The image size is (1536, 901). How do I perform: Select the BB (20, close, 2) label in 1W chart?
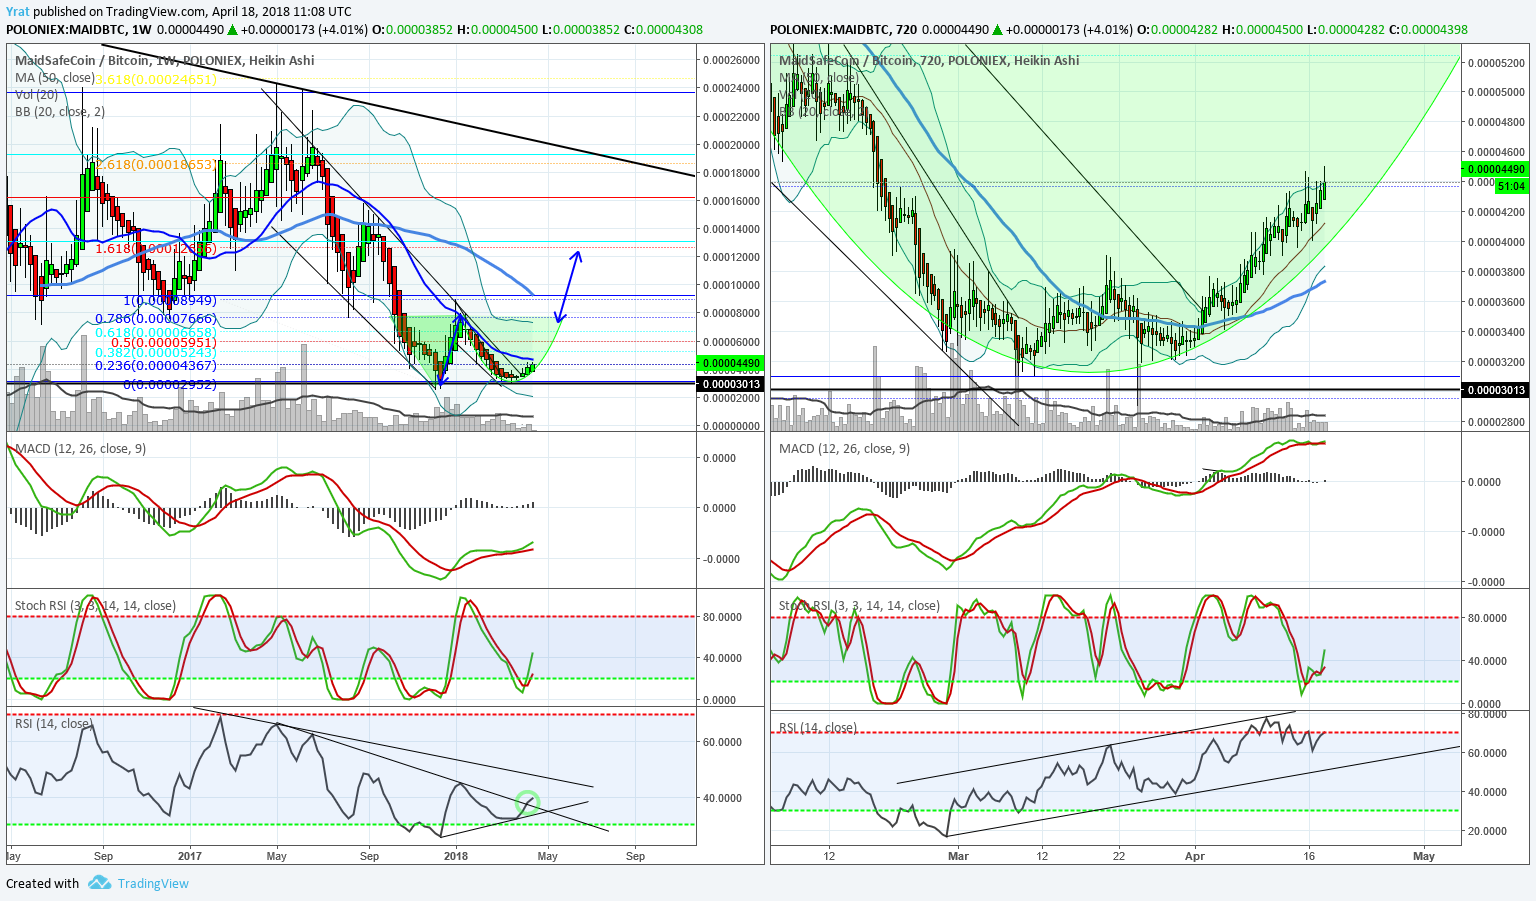pos(60,111)
